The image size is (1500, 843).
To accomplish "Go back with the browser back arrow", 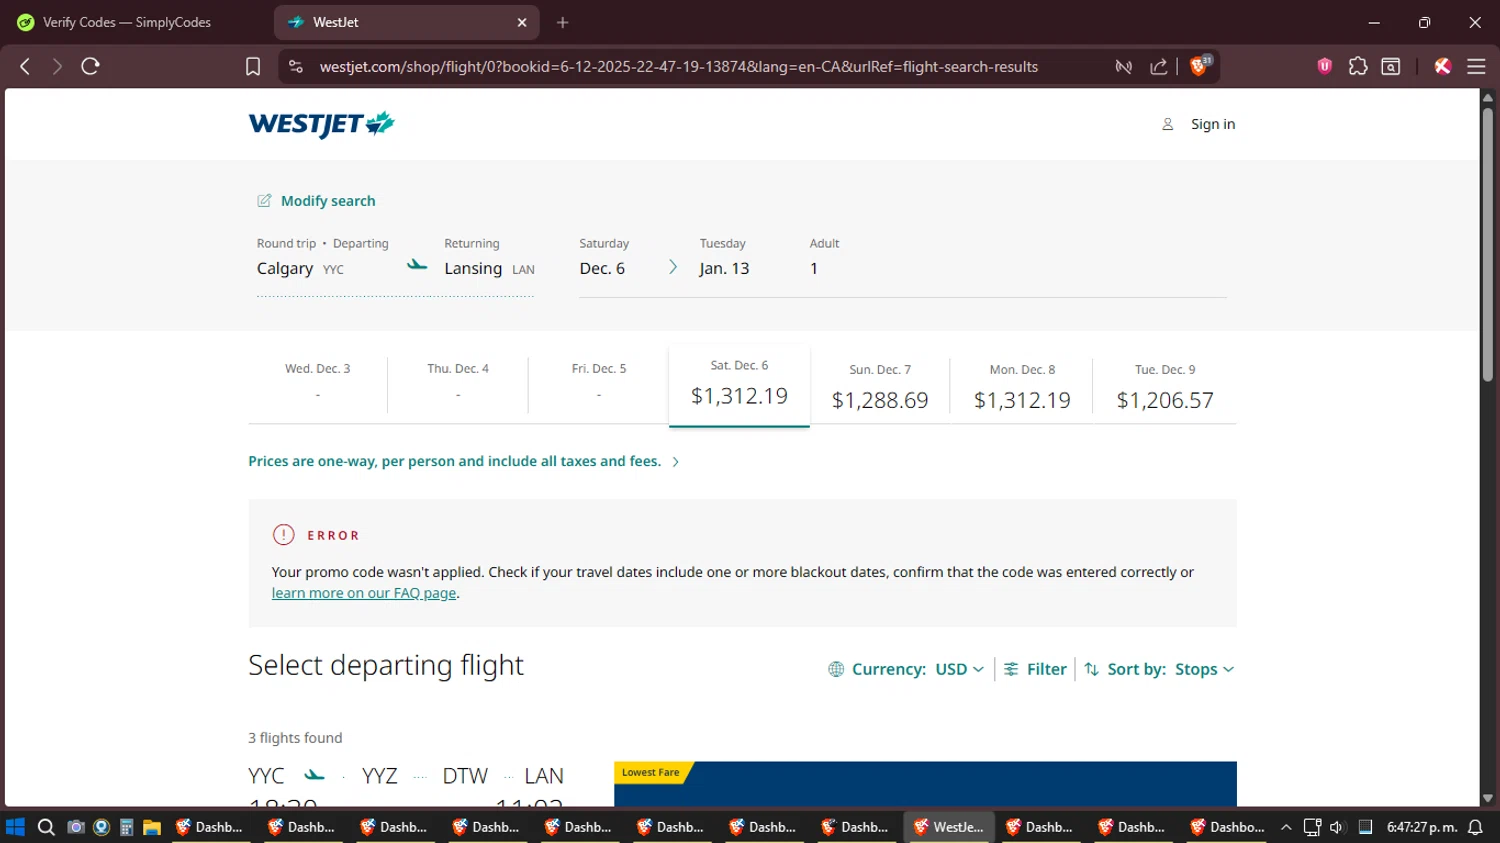I will pyautogui.click(x=25, y=66).
